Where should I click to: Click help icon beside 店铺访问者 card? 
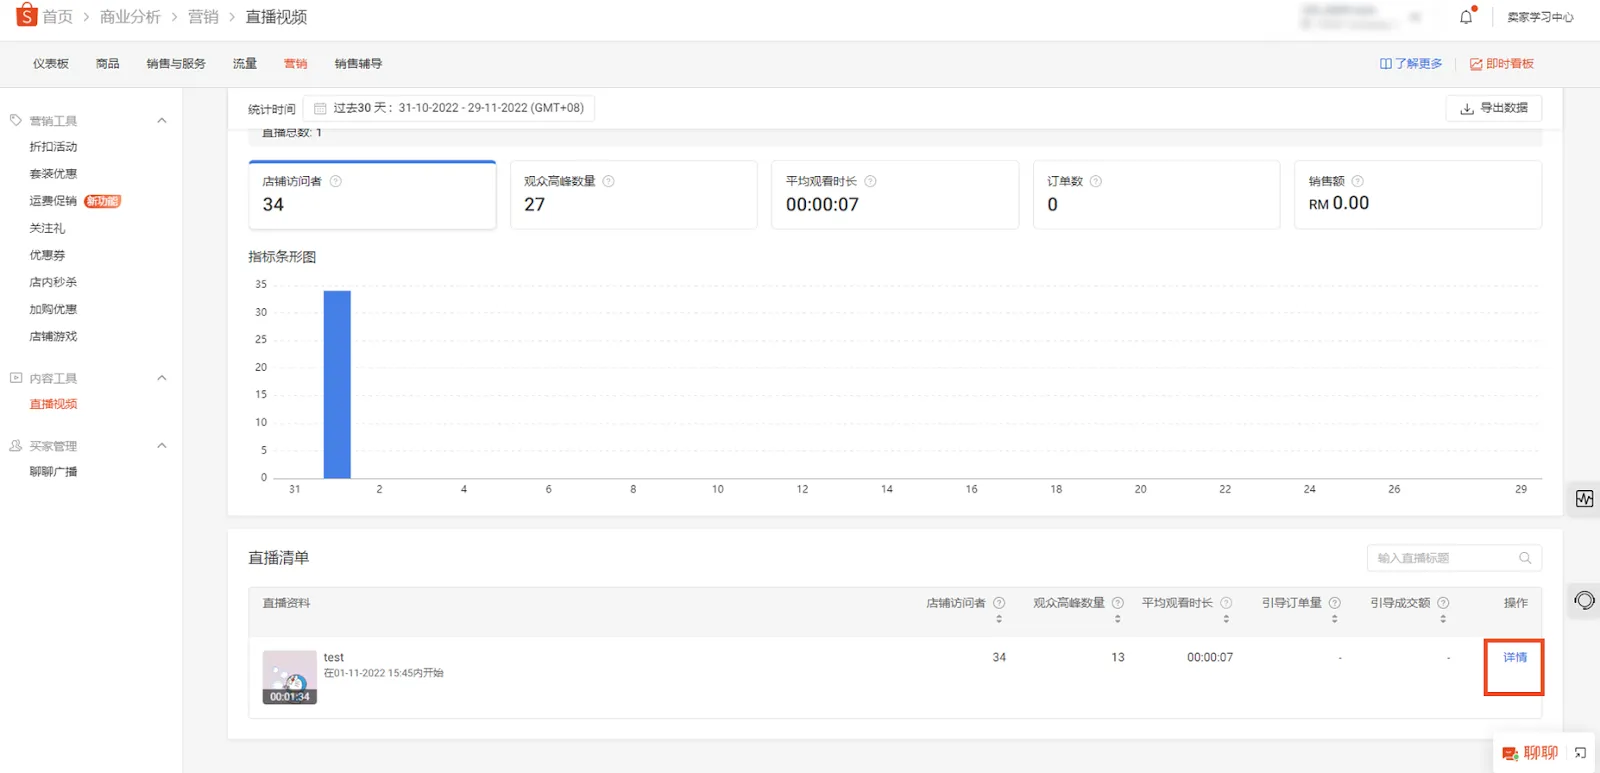coord(336,181)
